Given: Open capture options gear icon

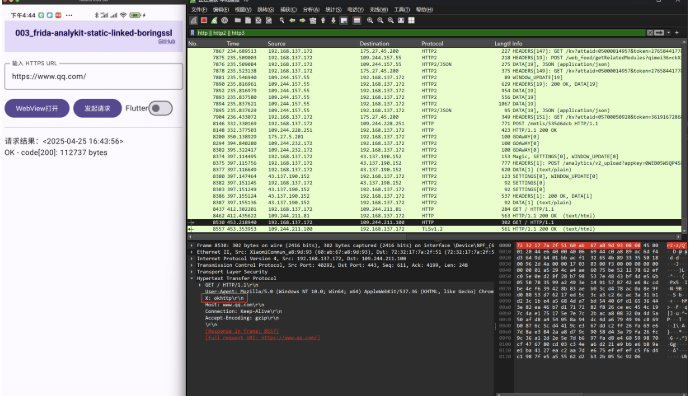Looking at the screenshot, I should coord(224,20).
